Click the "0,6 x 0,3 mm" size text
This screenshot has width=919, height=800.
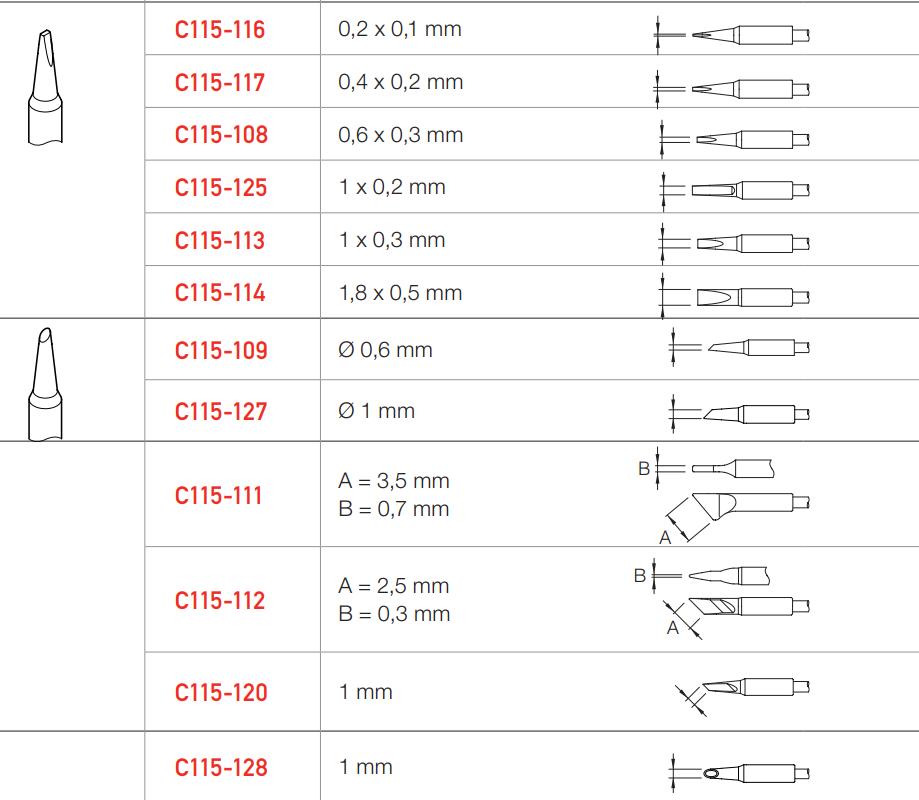tap(400, 135)
